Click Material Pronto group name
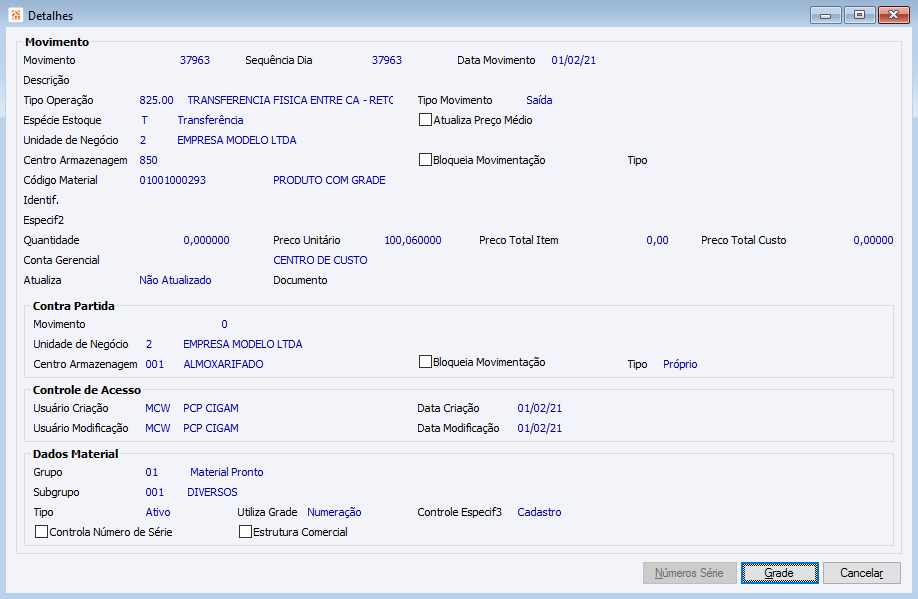Screen dimensions: 918x599 (227, 472)
